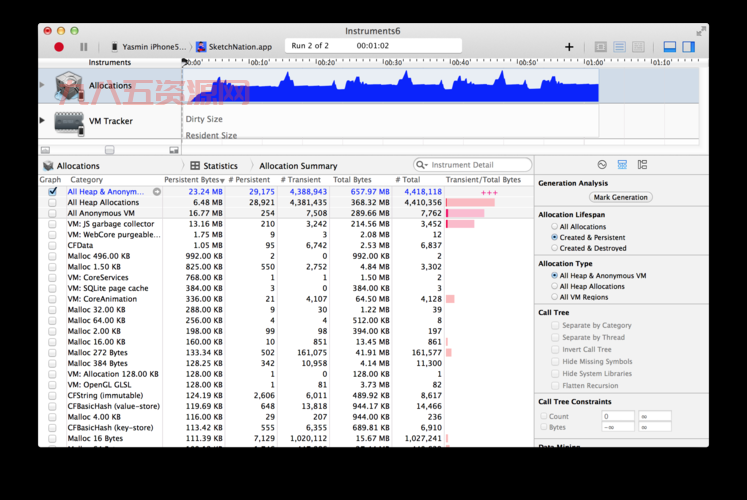Image resolution: width=747 pixels, height=500 pixels.
Task: Click the Total Bytes column header
Action: pos(352,180)
